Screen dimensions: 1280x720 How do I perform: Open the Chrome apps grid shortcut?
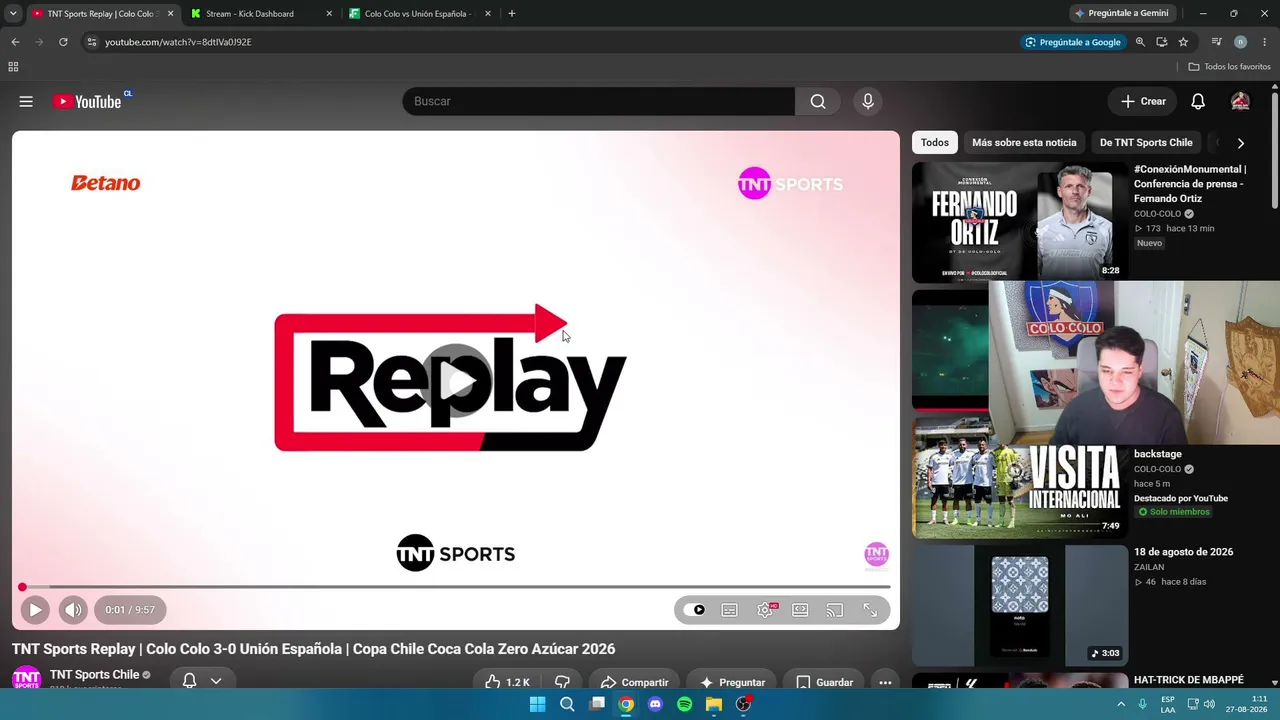(13, 67)
